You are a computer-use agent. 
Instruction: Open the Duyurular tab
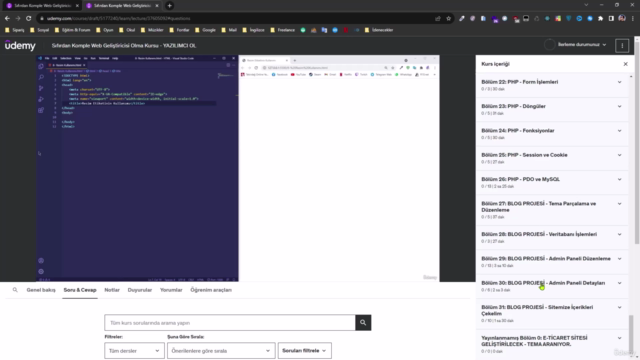coord(140,290)
